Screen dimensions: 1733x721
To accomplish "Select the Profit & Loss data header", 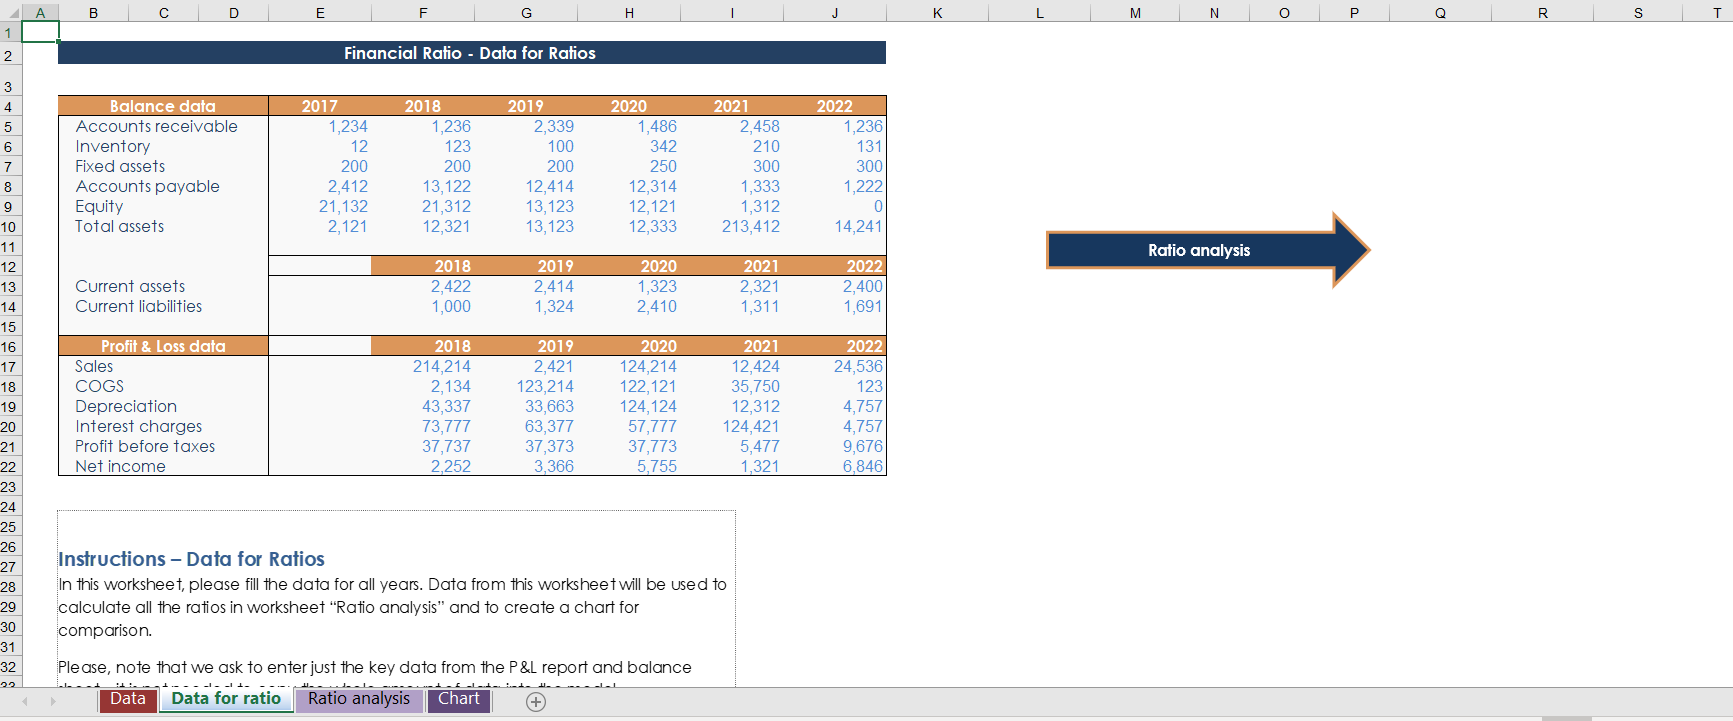I will (163, 346).
